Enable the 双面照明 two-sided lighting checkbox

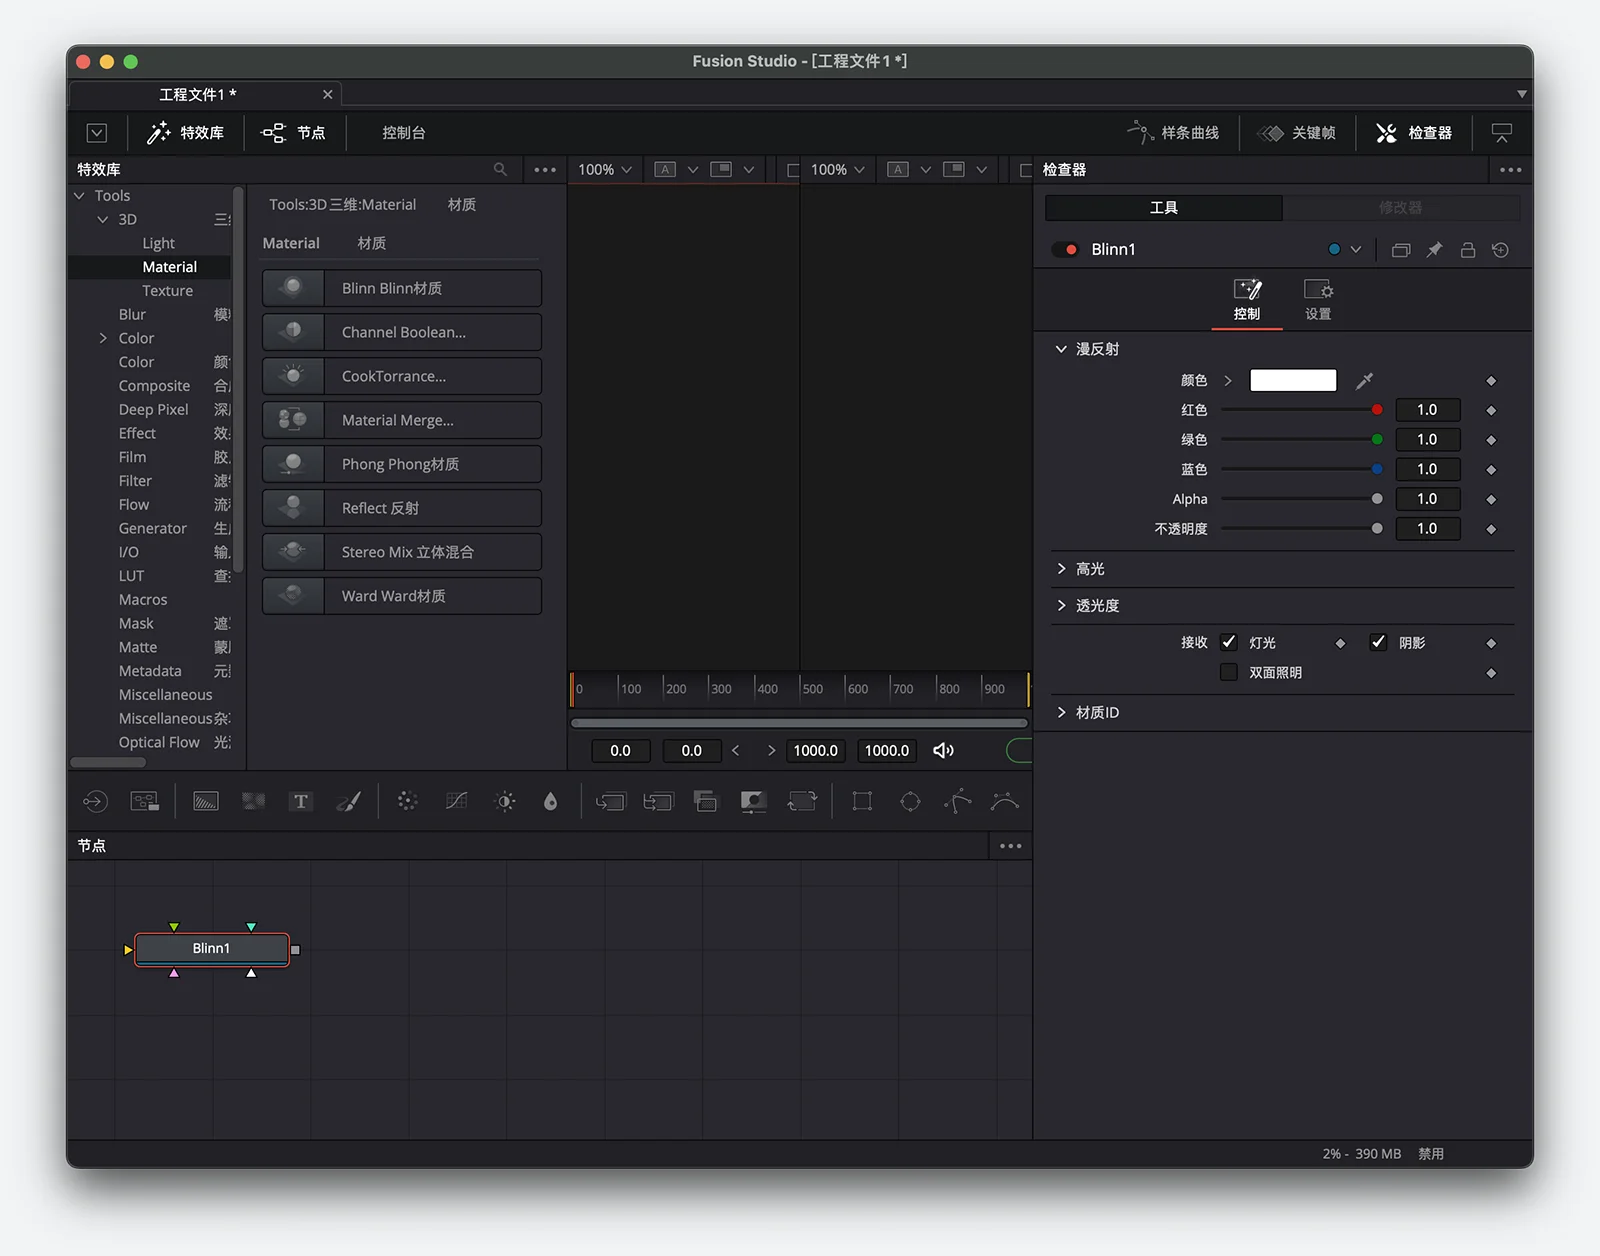pos(1229,673)
